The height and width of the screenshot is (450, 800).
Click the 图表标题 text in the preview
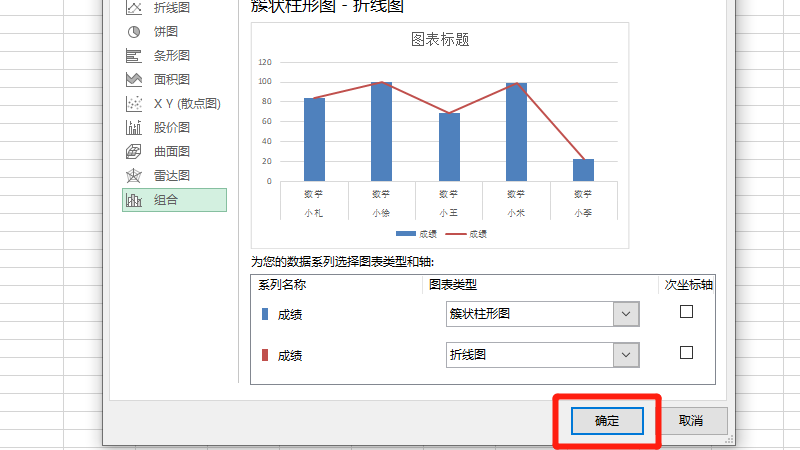440,40
